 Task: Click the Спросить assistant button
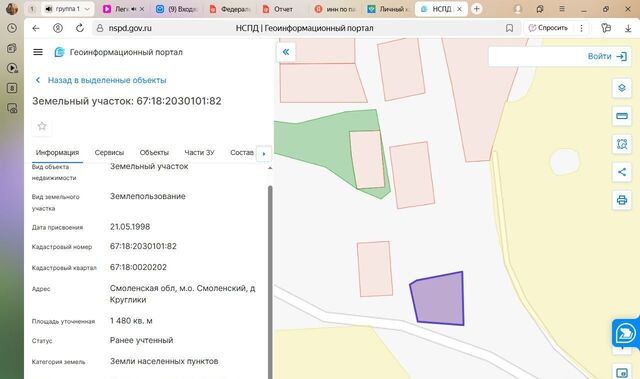548,28
